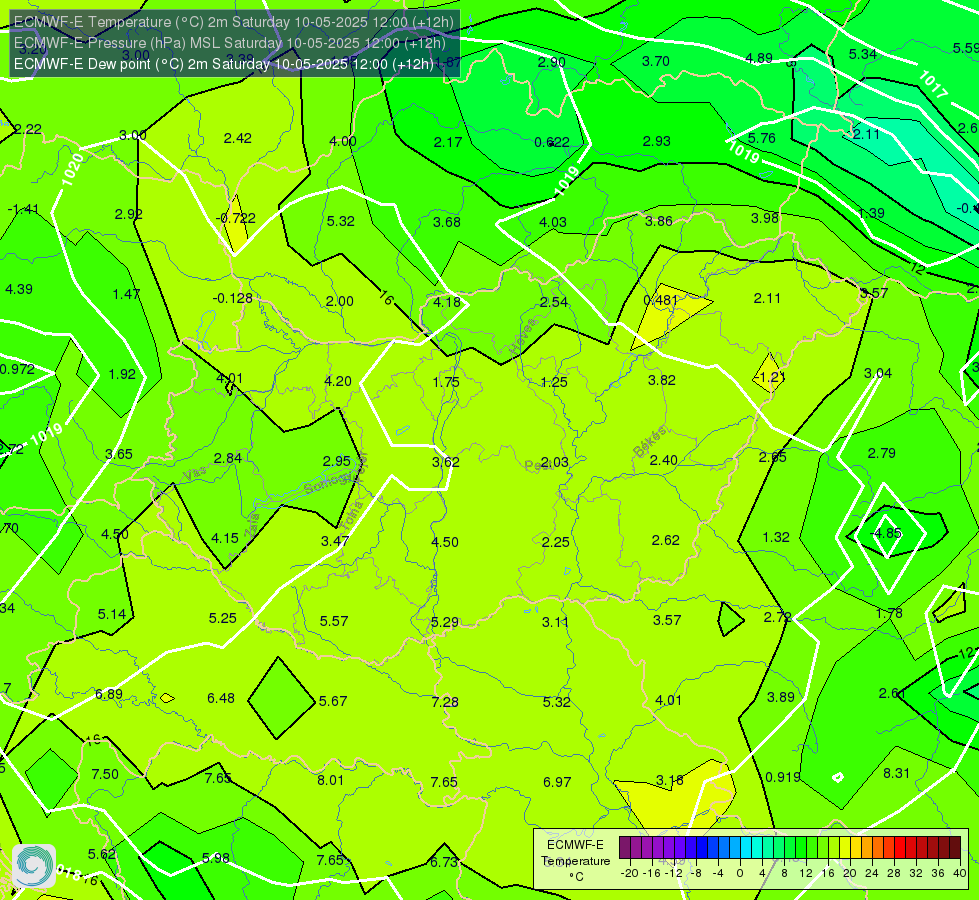Image resolution: width=979 pixels, height=900 pixels.
Task: Click the 5.29 dew point value
Action: (445, 622)
